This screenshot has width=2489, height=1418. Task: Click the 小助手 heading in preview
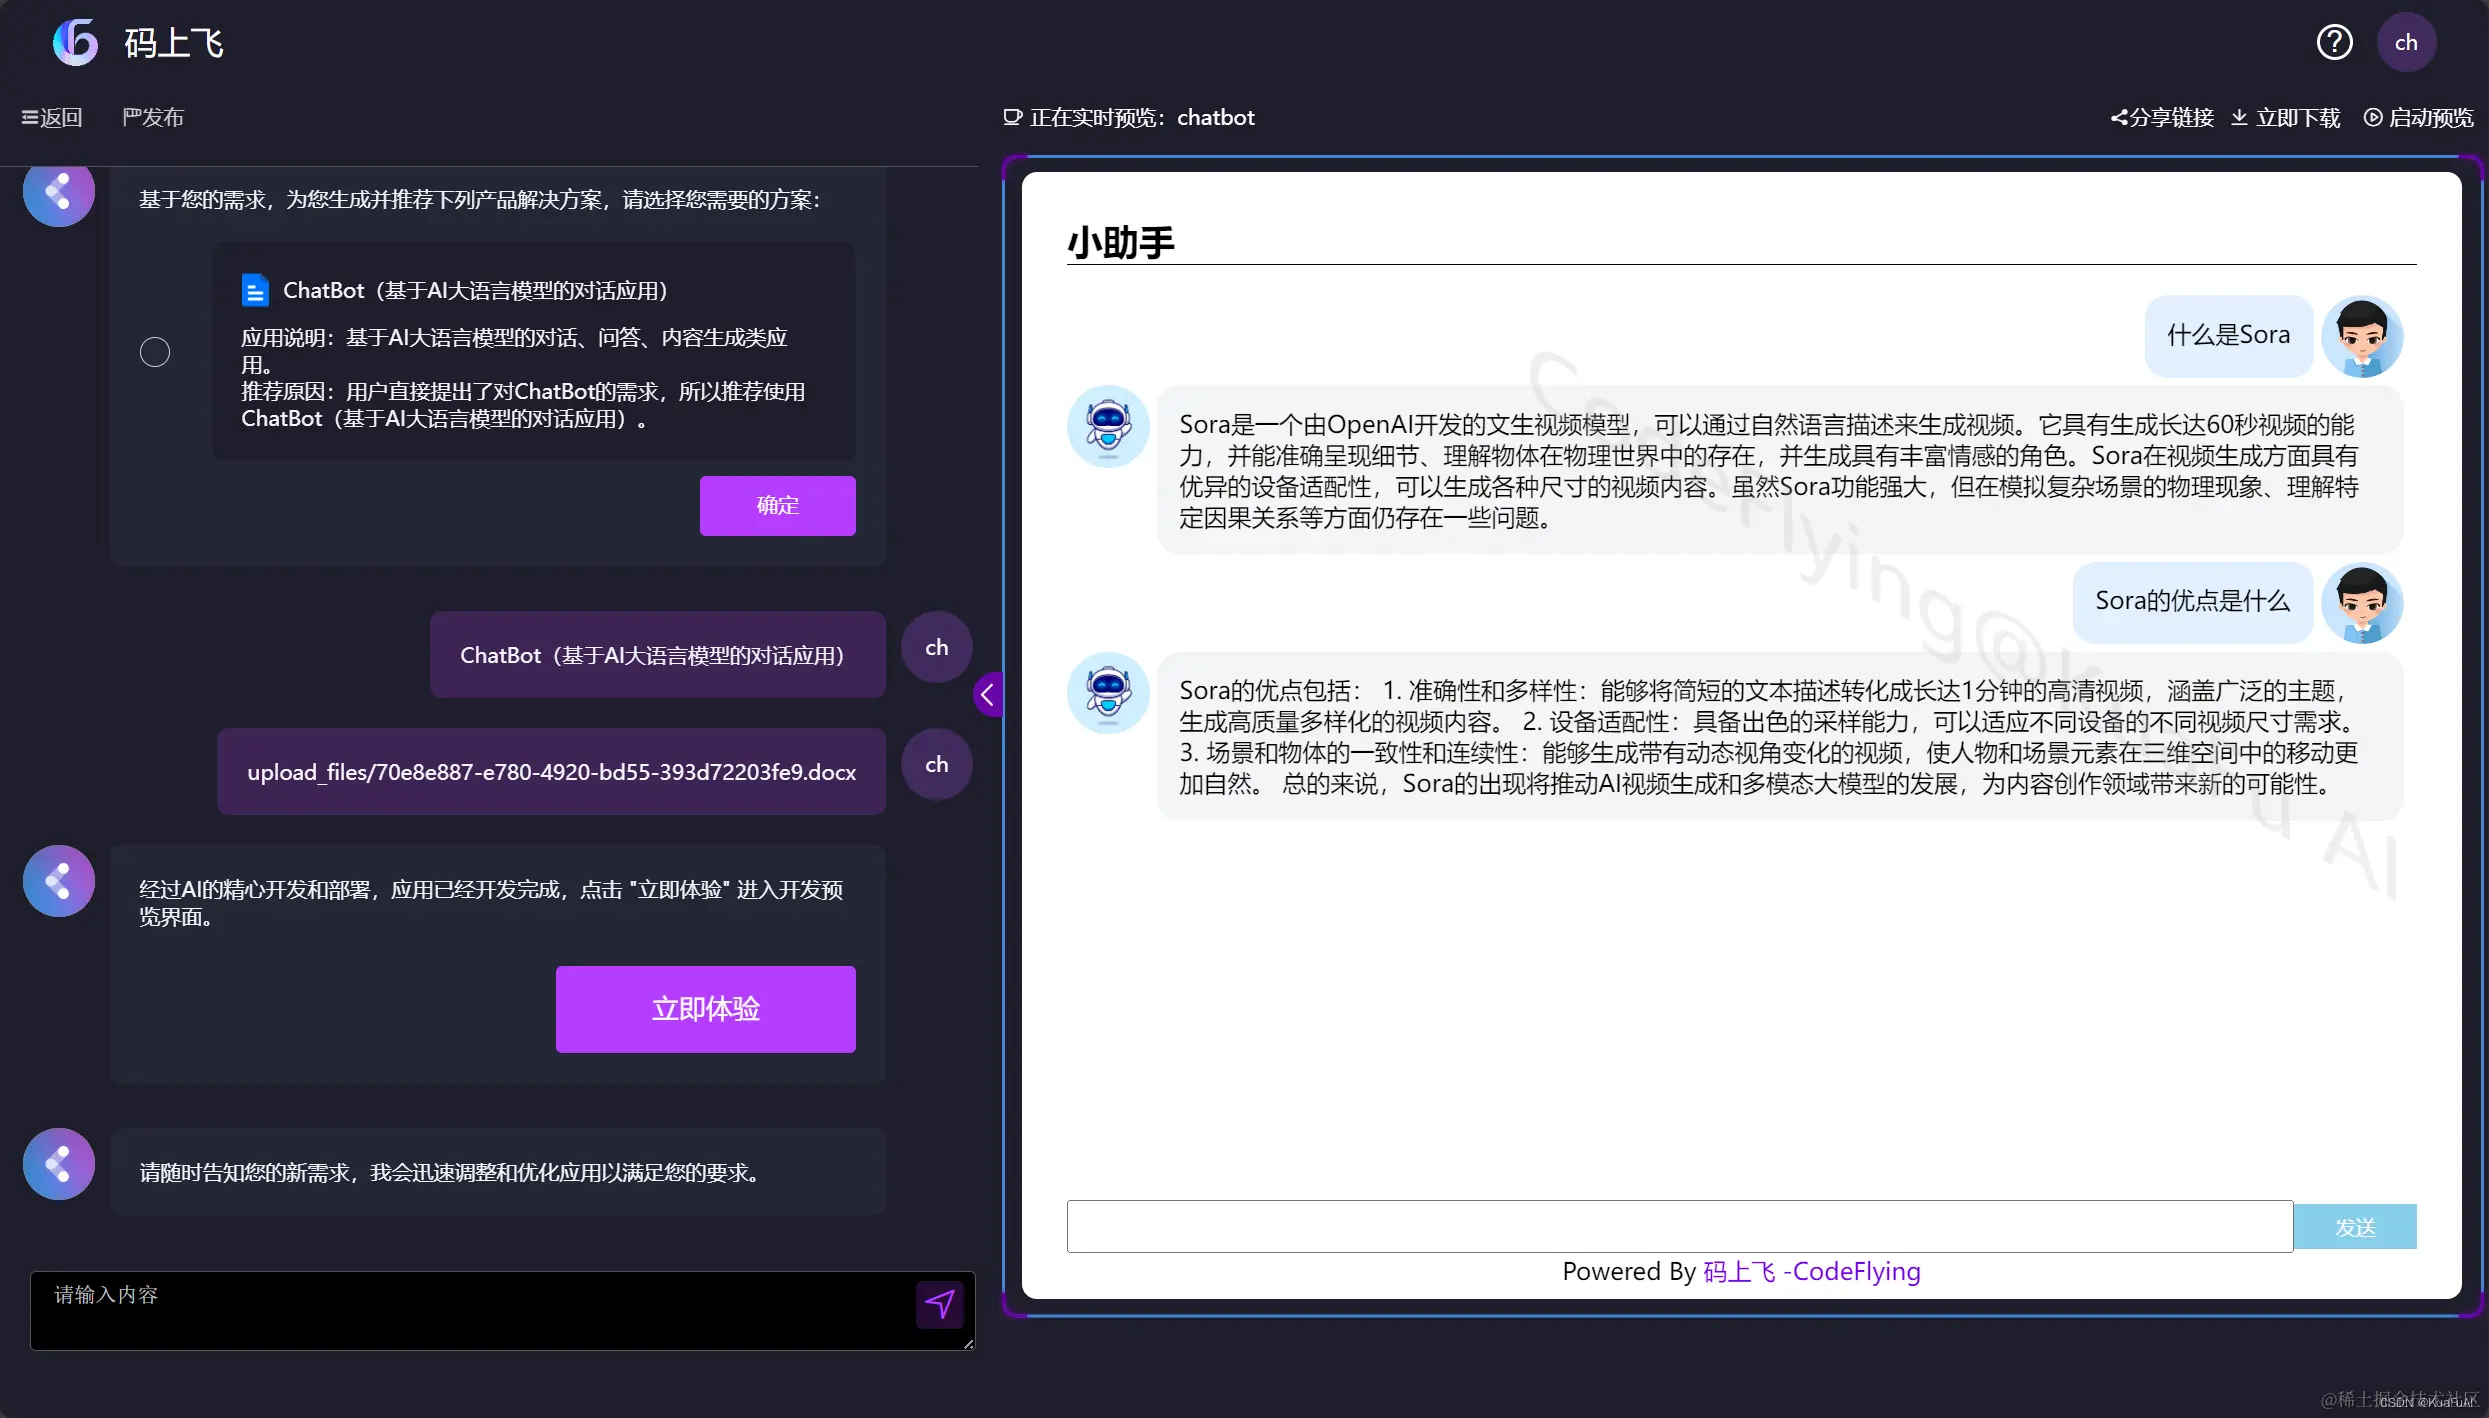click(1120, 242)
